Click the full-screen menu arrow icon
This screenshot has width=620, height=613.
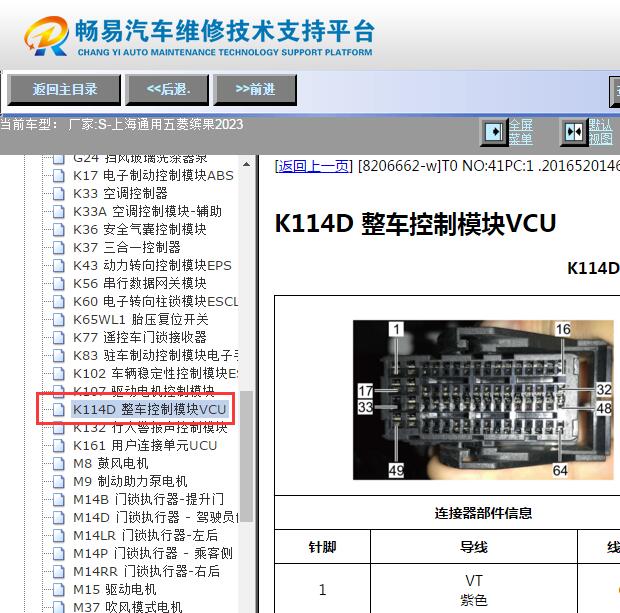point(494,132)
